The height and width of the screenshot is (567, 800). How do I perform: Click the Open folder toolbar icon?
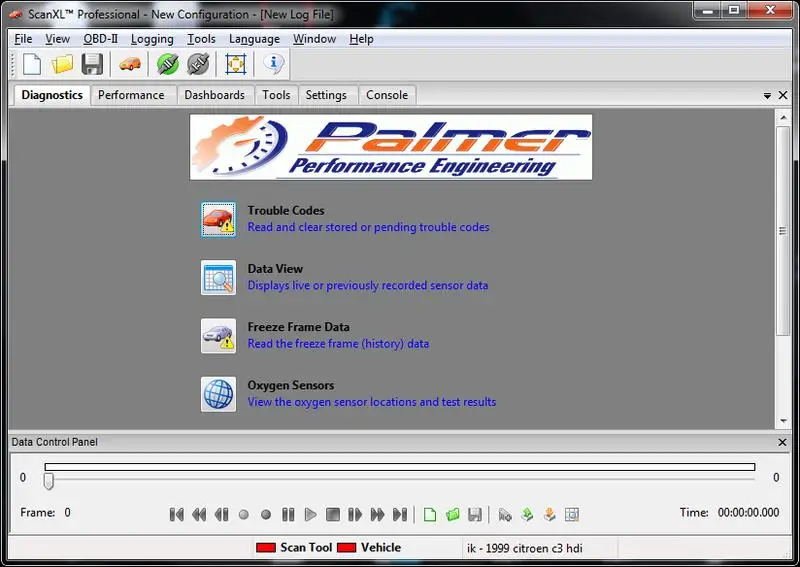(x=62, y=64)
